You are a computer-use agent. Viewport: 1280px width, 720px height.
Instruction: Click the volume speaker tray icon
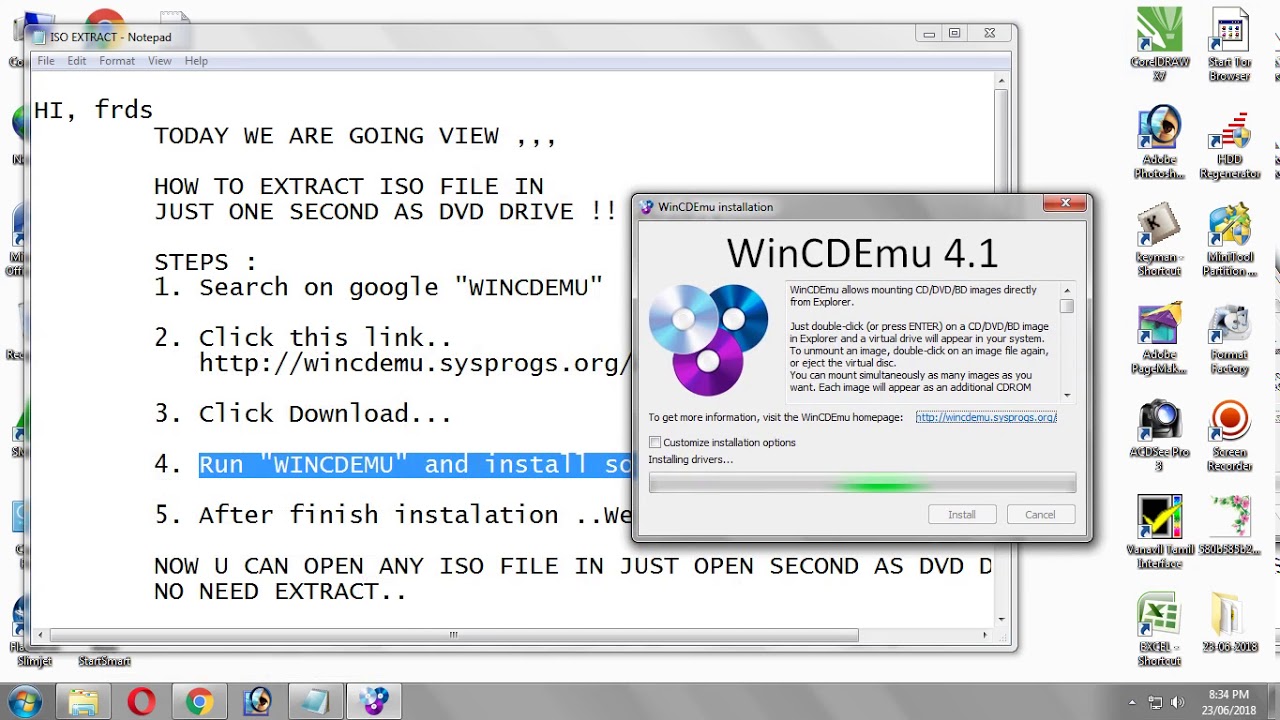click(1177, 702)
